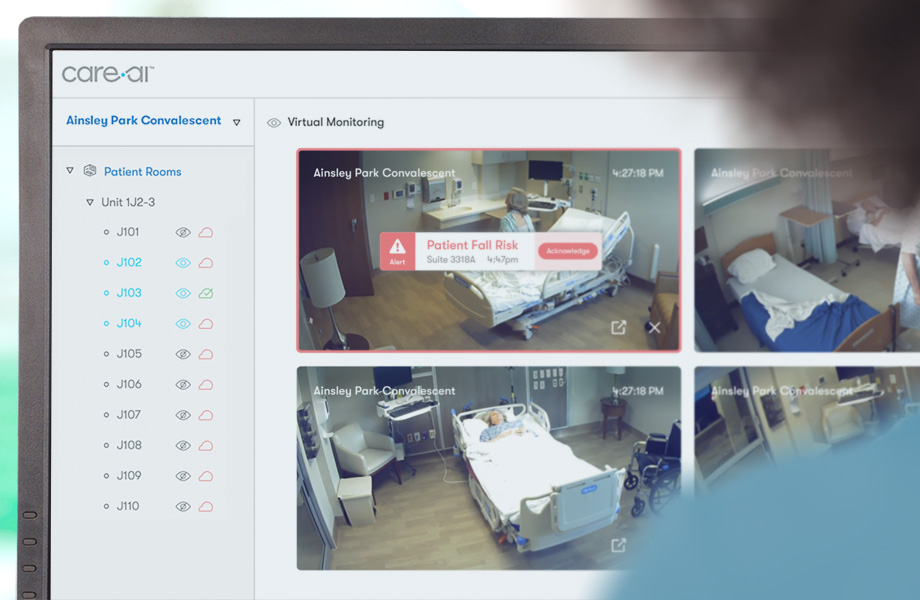The image size is (920, 600).
Task: Click the Patient Fall Risk alert title
Action: [x=472, y=245]
